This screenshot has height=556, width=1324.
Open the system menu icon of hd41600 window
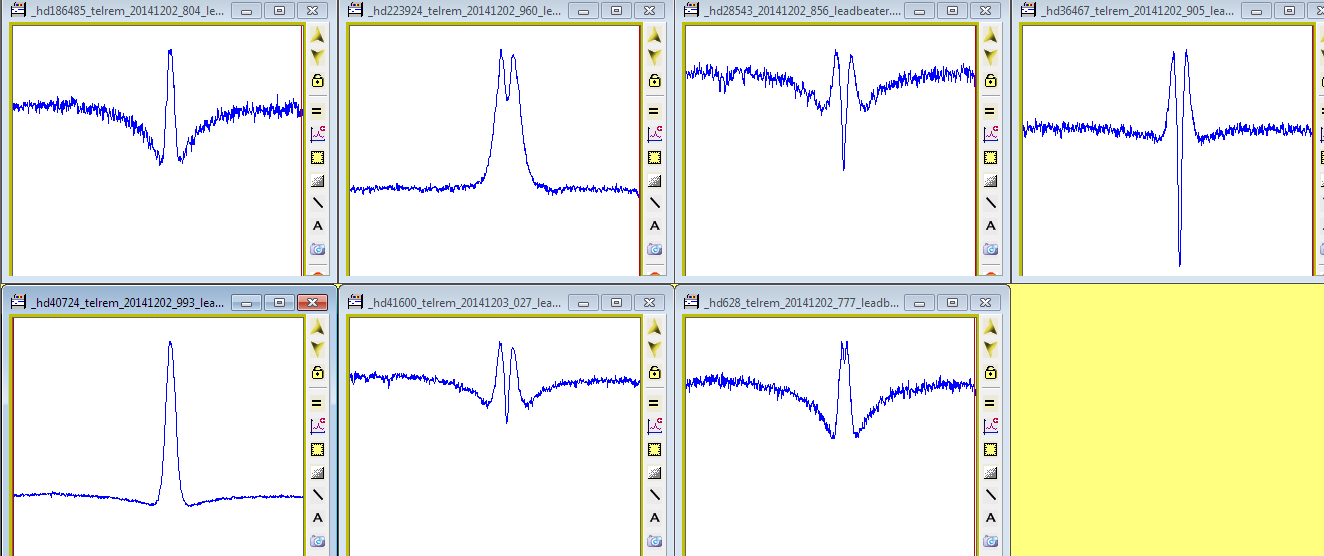354,303
